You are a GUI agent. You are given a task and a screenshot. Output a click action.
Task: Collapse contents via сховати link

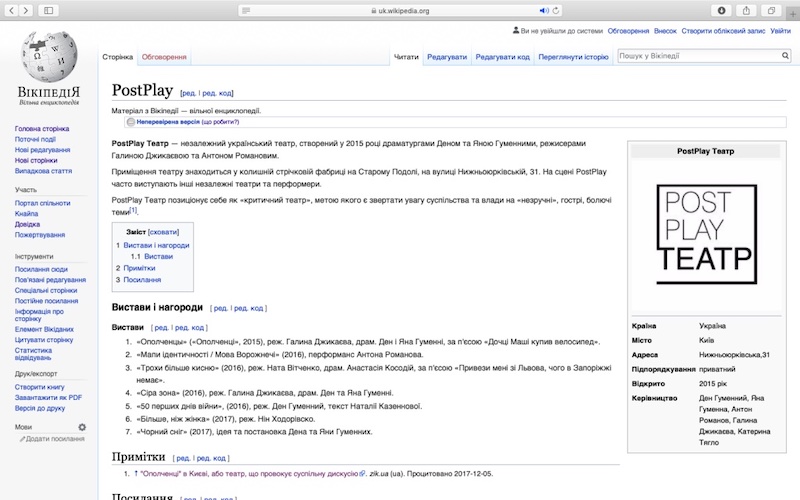163,232
